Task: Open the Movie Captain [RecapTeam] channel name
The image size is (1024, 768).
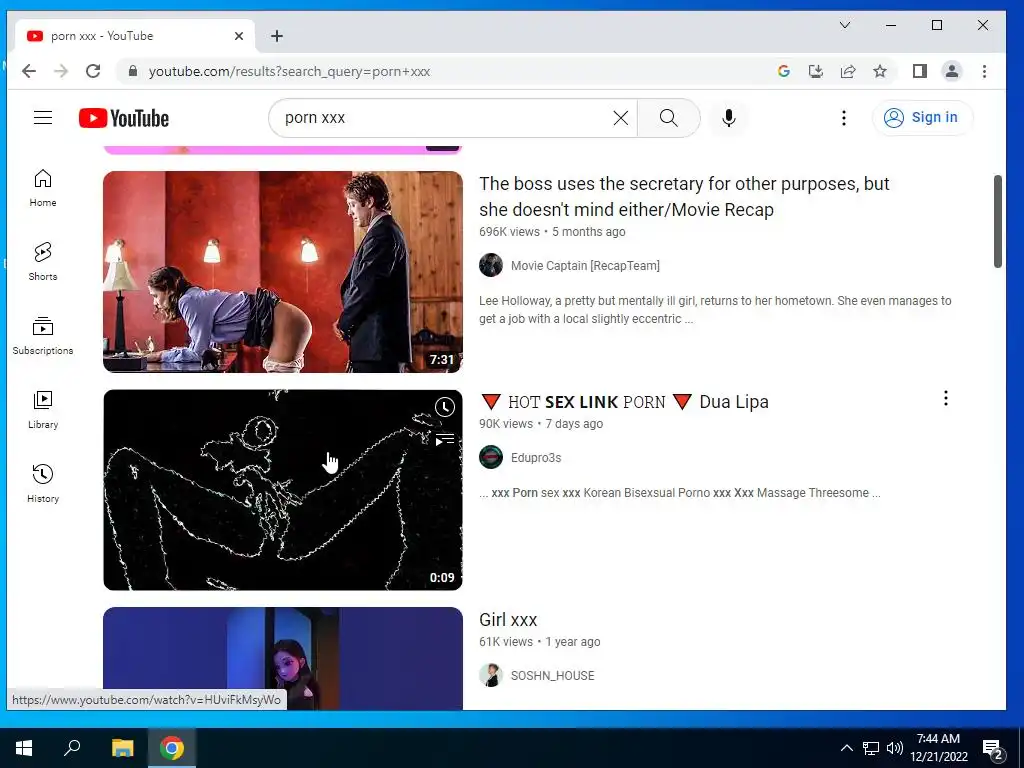Action: click(585, 266)
